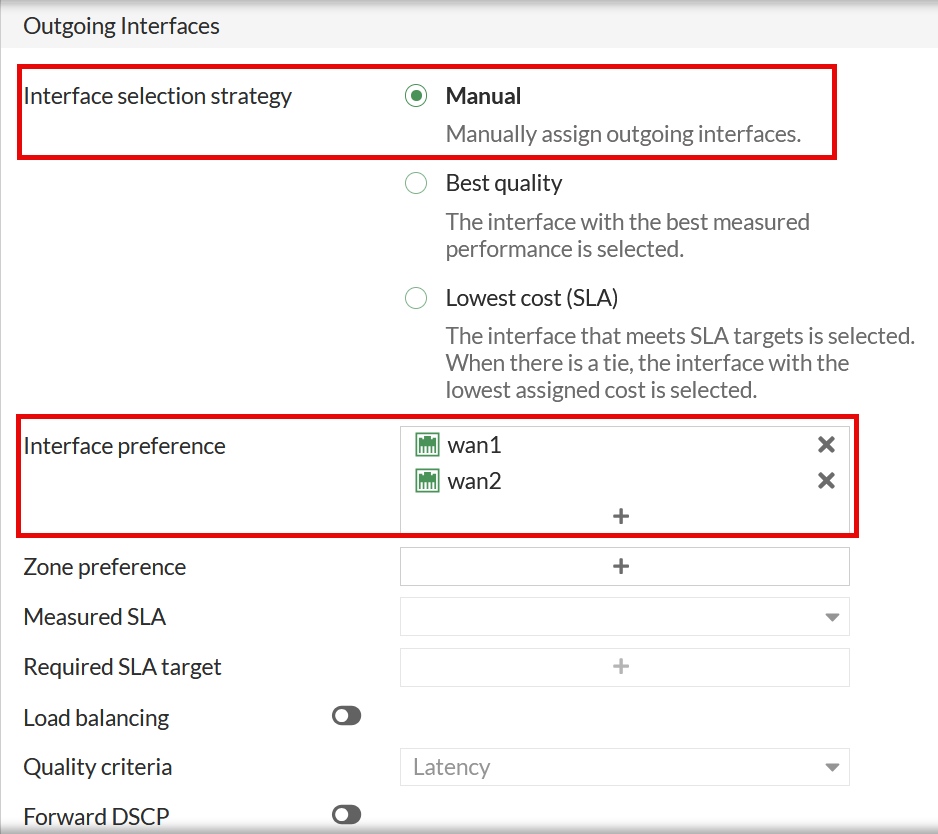Enable the Load balancing toggle
Screen dimensions: 938x834
coord(346,716)
